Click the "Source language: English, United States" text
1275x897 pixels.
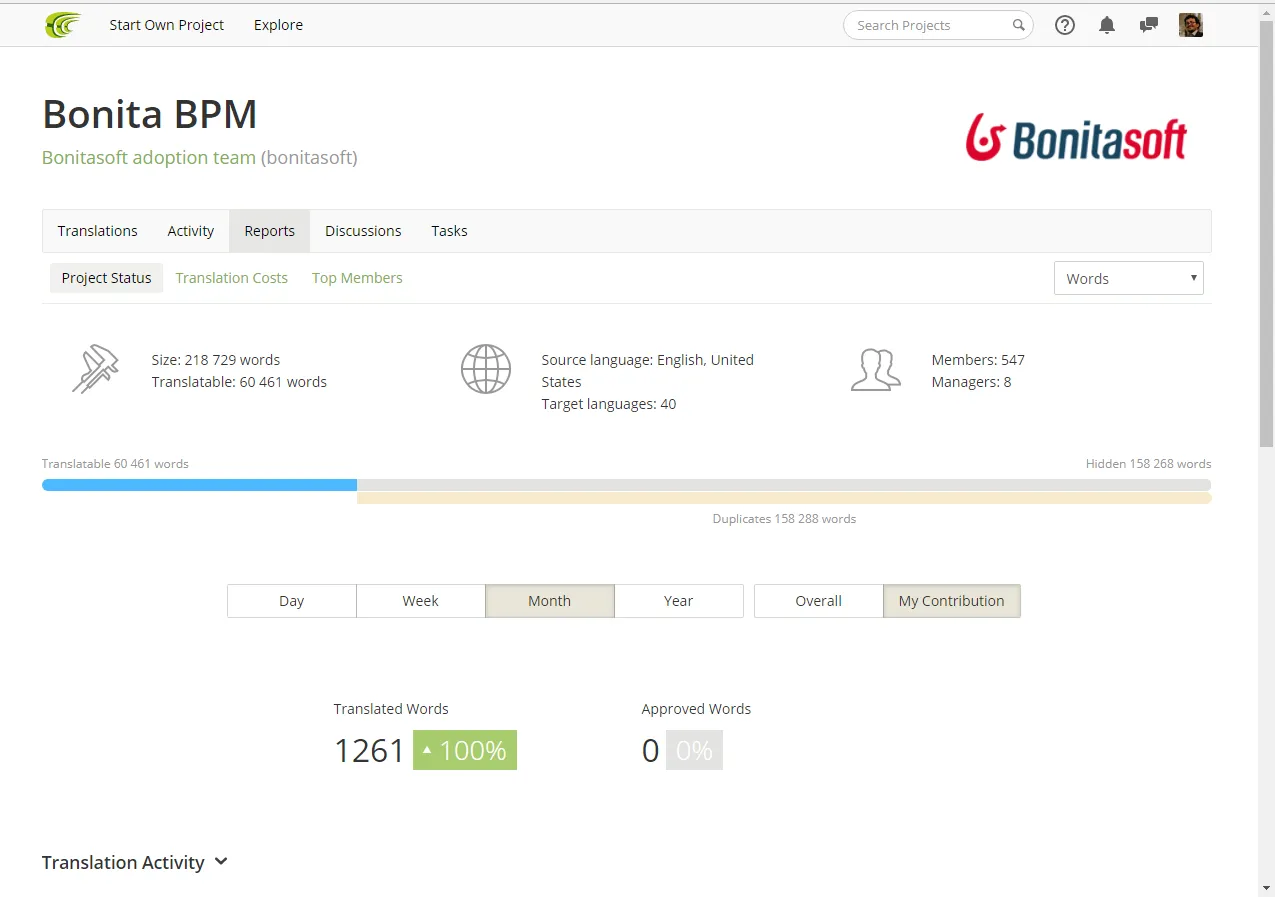[x=648, y=371]
